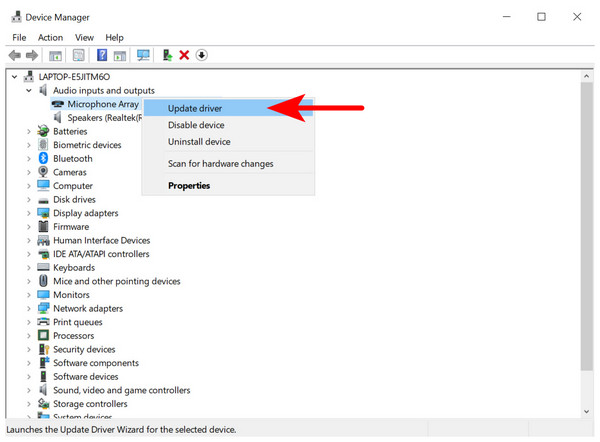
Task: Collapse the LAPTOP-E5JITM6O root node
Action: click(x=15, y=77)
